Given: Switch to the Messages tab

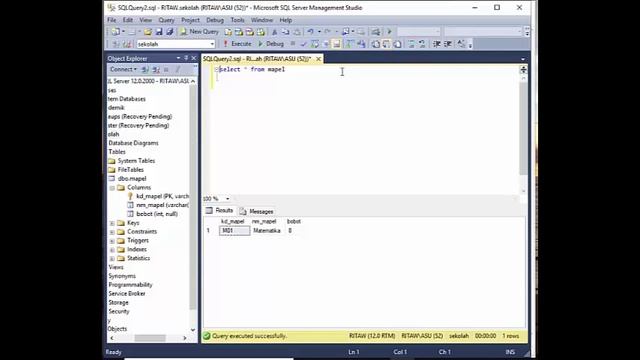Looking at the screenshot, I should click(256, 211).
